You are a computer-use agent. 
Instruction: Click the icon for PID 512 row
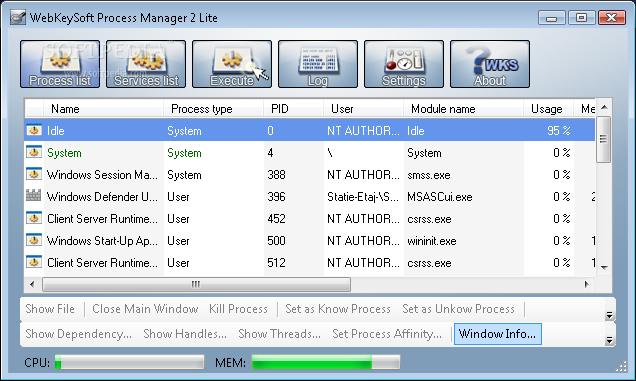(x=34, y=262)
